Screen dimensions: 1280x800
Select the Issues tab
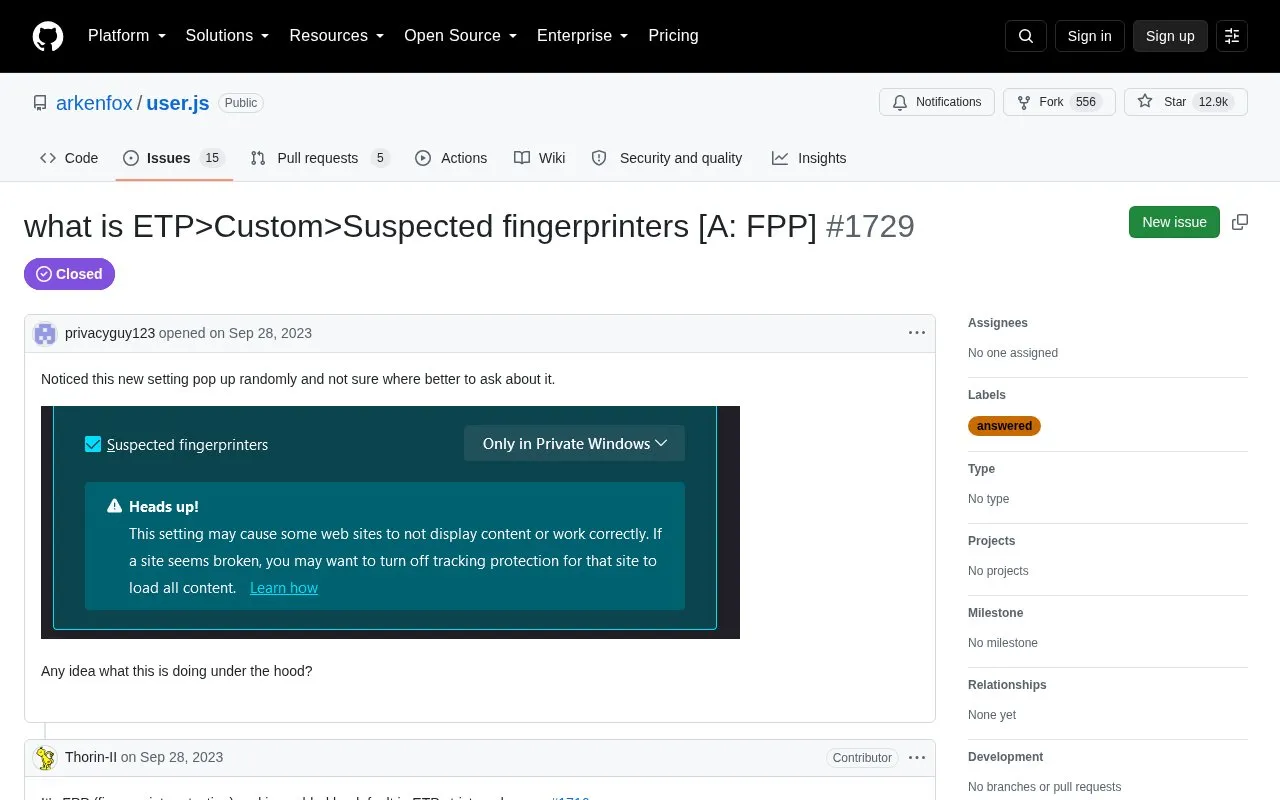tap(174, 158)
